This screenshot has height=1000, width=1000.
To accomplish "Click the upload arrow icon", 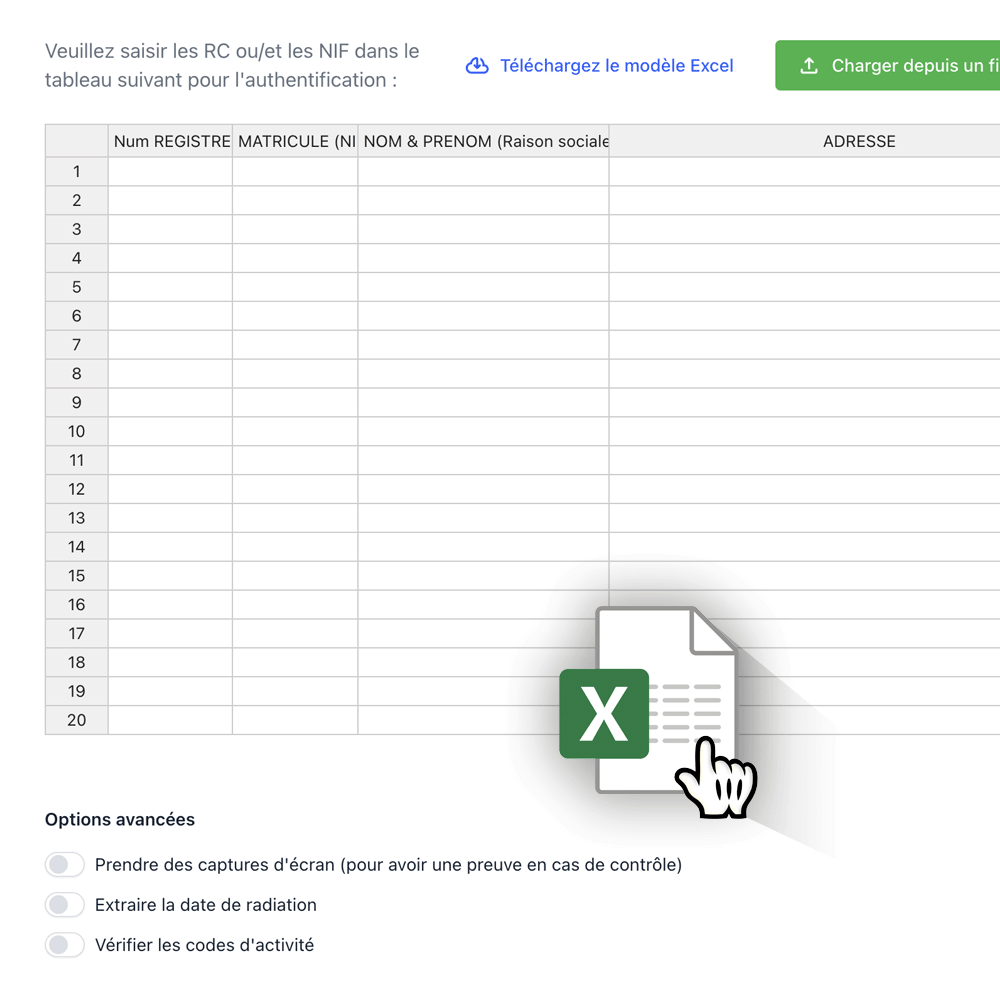I will [809, 66].
